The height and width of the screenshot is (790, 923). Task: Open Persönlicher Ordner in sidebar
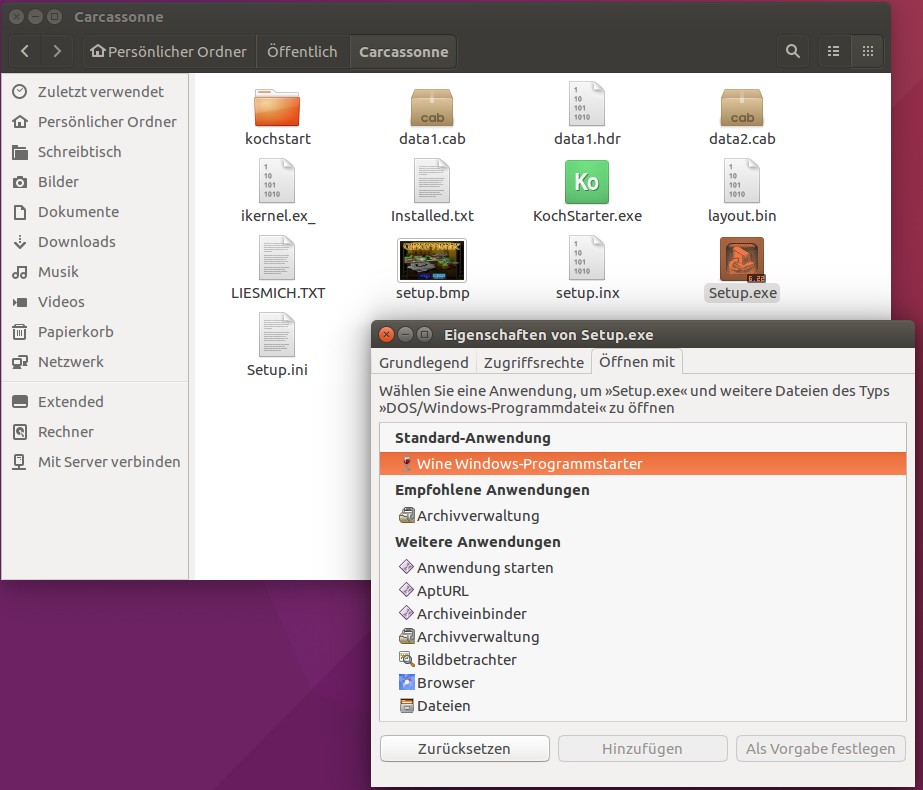(x=95, y=122)
